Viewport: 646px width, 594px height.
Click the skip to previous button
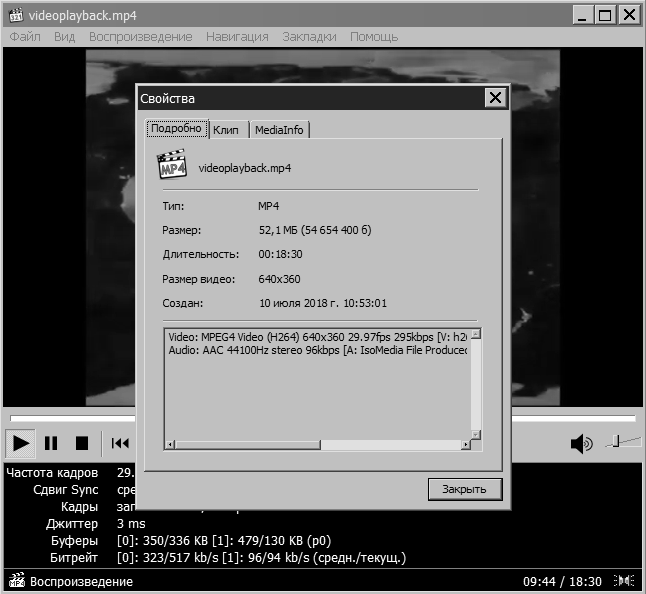point(120,443)
